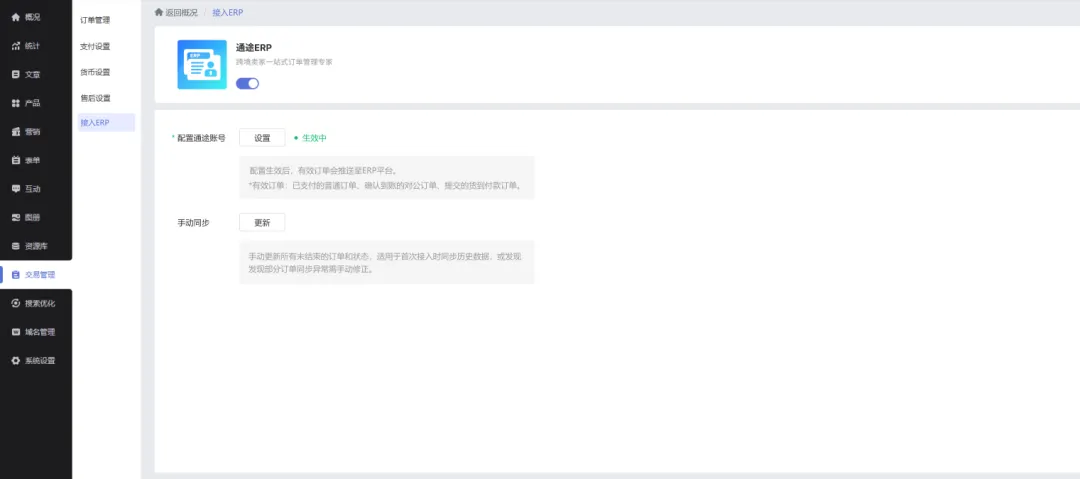Select 接入ERP submenu item
Screen dimensions: 1080x479
click(106, 123)
